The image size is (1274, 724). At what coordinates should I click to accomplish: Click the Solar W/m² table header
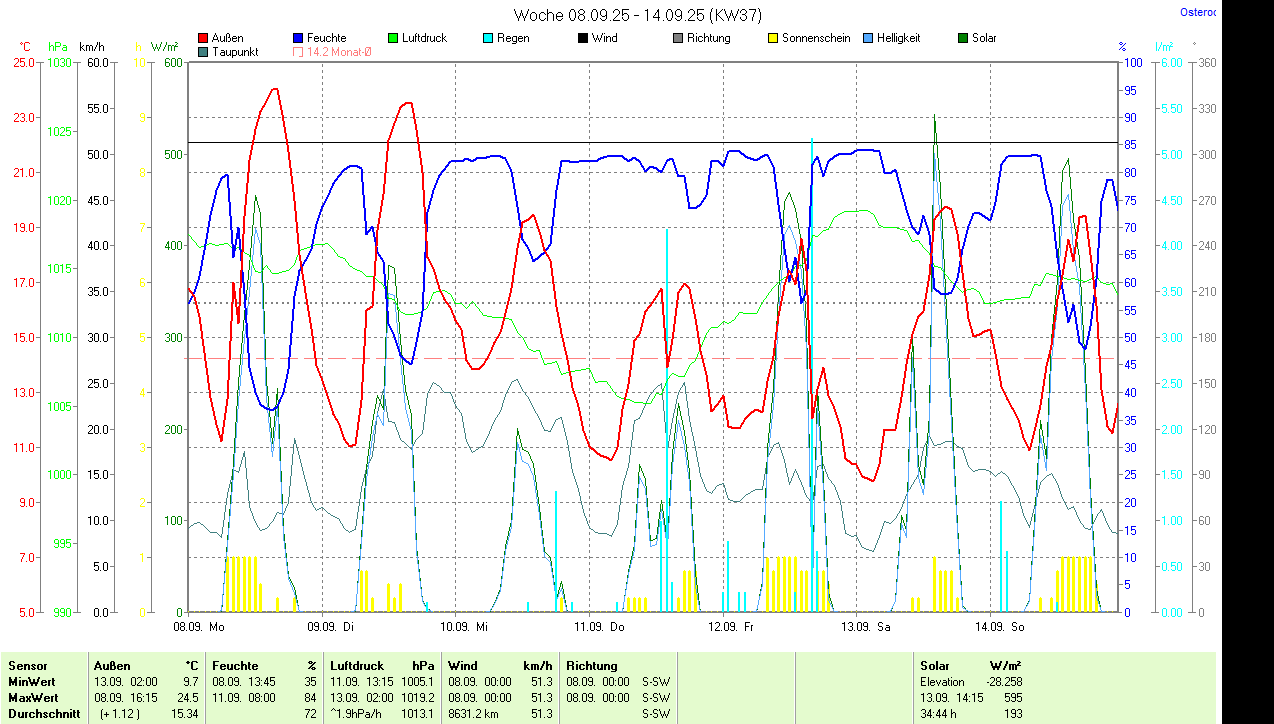(x=970, y=665)
